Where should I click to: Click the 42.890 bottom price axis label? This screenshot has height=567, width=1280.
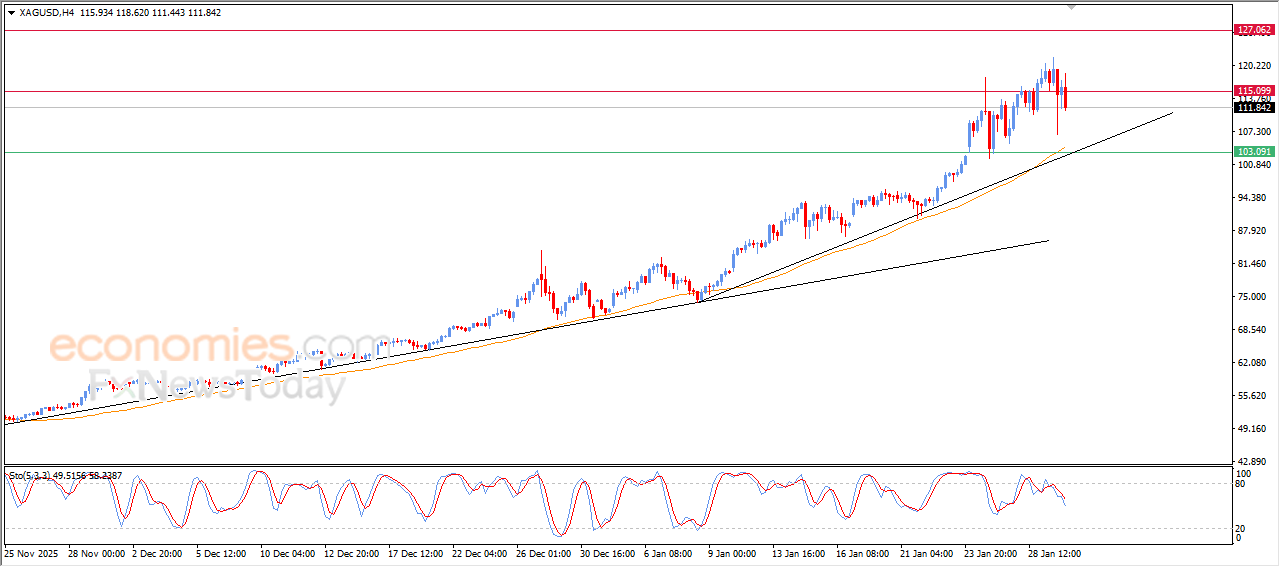coord(1253,462)
